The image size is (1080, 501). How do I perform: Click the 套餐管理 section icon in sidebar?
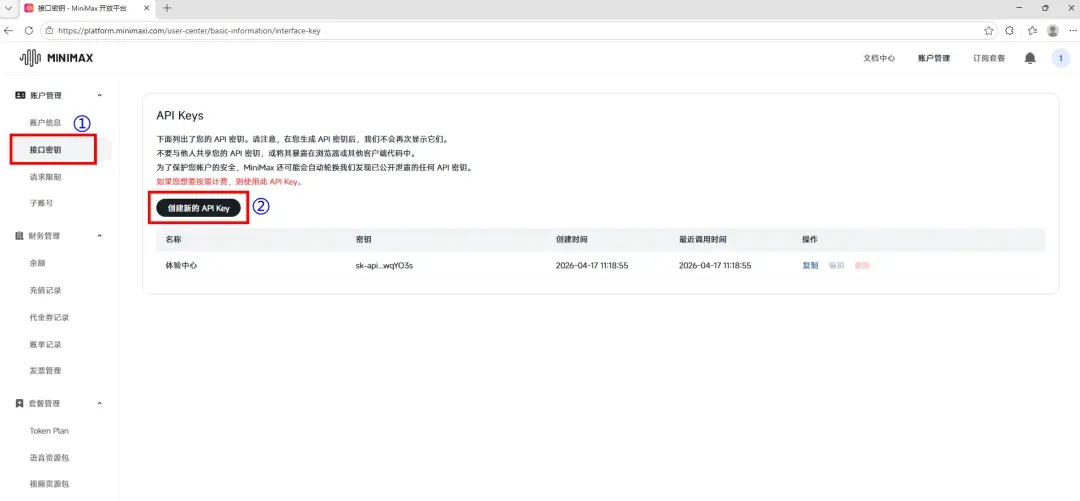(19, 403)
